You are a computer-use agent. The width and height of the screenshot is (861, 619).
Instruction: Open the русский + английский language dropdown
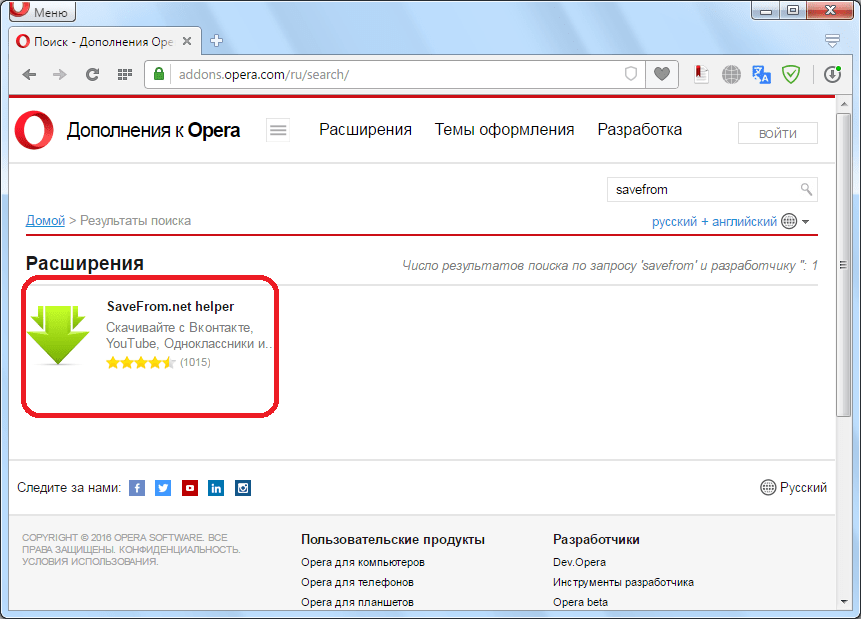(x=730, y=222)
